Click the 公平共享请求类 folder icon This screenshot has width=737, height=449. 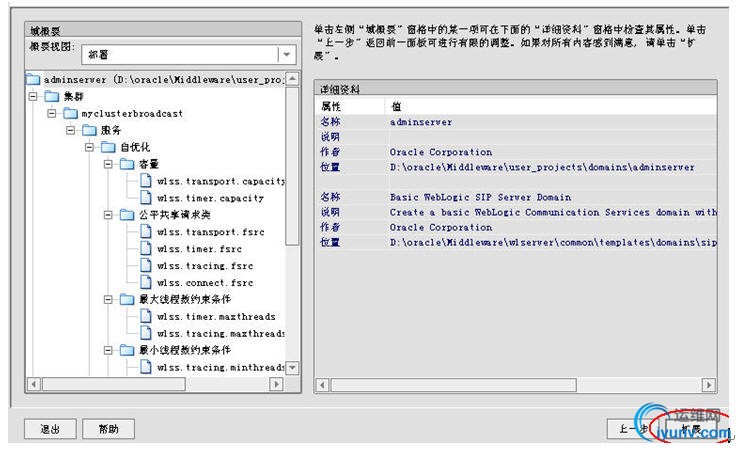[x=127, y=215]
